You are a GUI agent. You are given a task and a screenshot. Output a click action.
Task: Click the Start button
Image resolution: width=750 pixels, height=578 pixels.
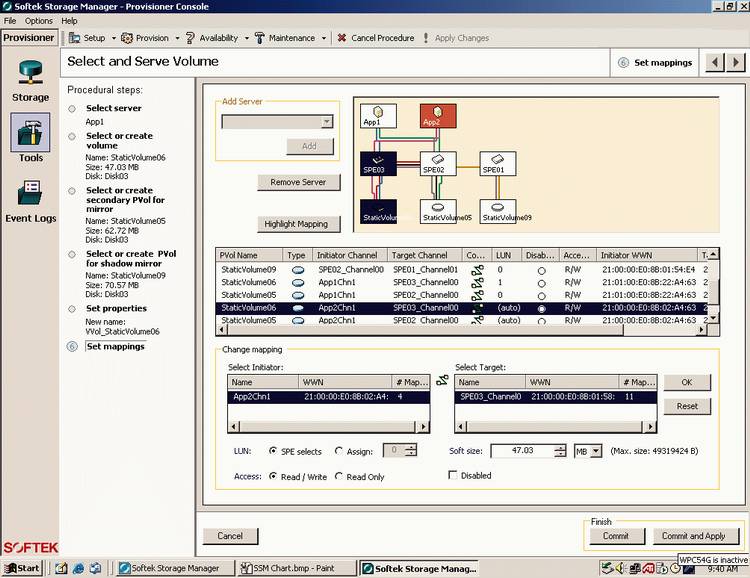click(22, 568)
